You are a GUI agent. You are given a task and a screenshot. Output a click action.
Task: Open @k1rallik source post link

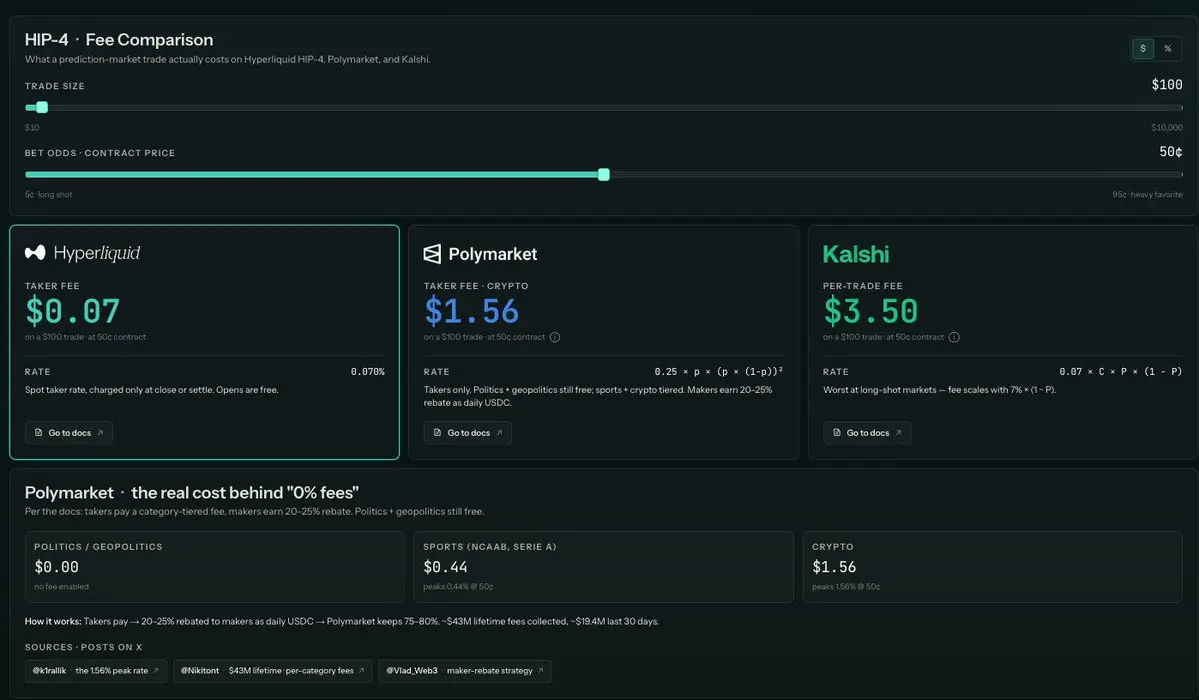[x=96, y=671]
